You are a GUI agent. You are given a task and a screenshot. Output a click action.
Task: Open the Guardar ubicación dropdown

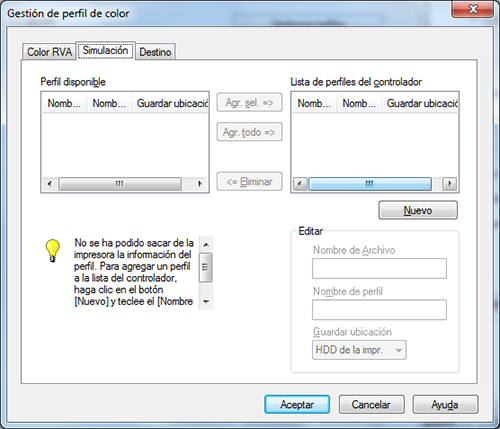point(359,350)
